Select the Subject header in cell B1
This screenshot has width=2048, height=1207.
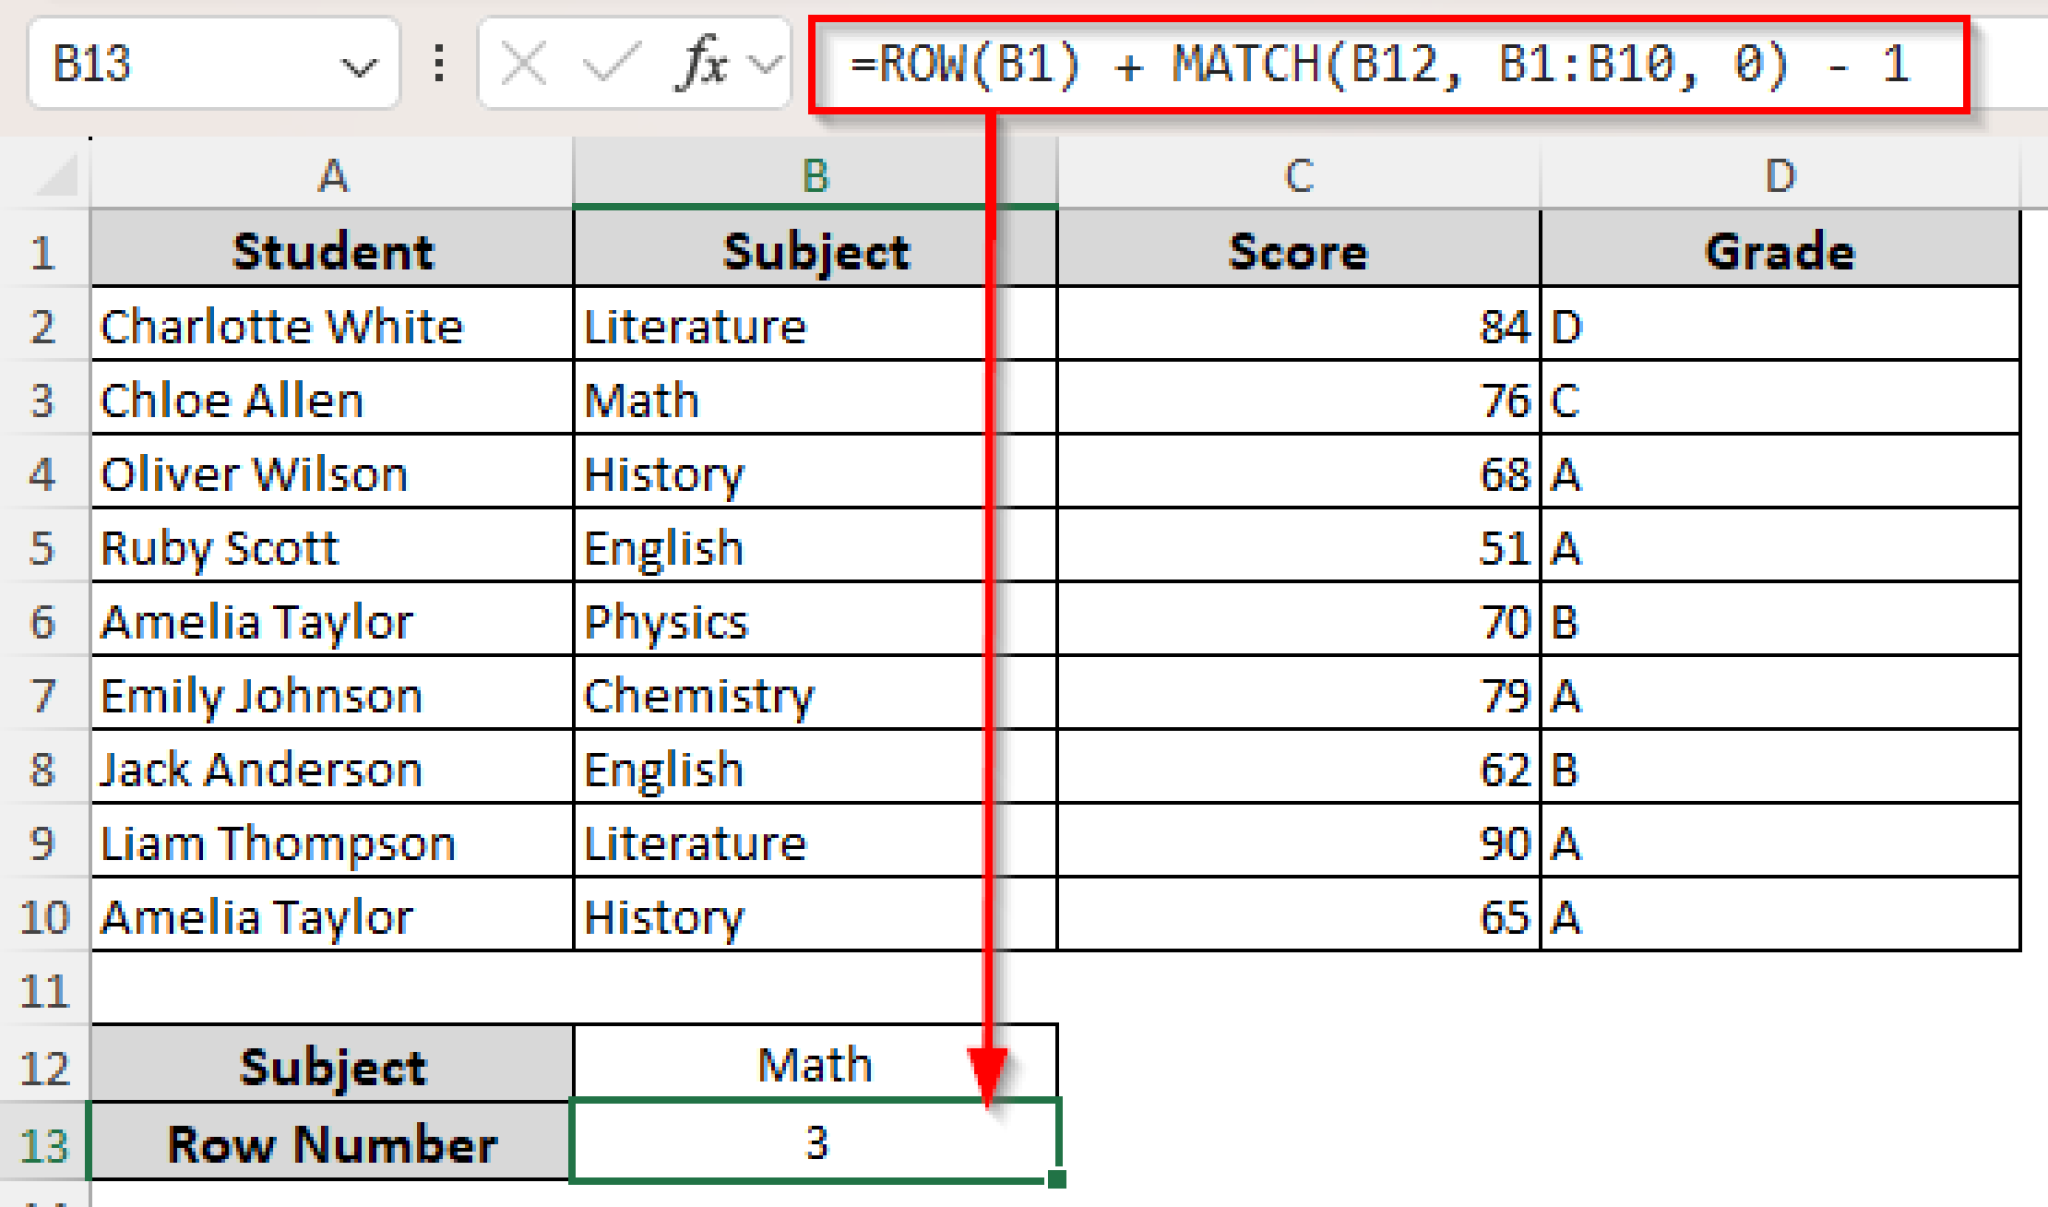813,251
